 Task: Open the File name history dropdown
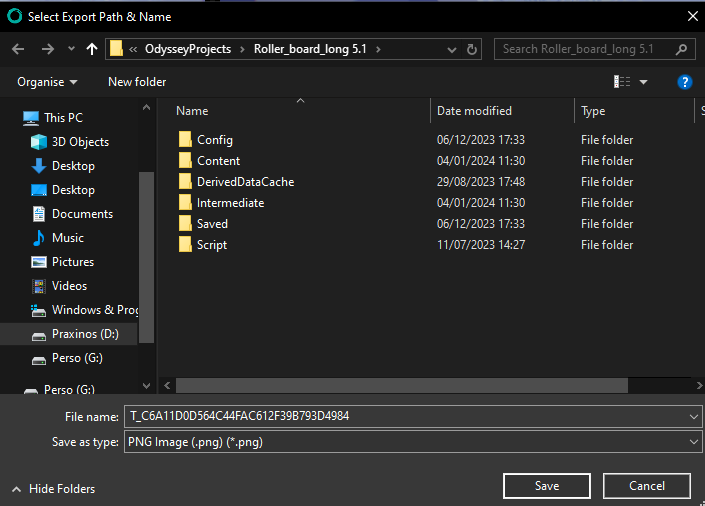[x=694, y=416]
